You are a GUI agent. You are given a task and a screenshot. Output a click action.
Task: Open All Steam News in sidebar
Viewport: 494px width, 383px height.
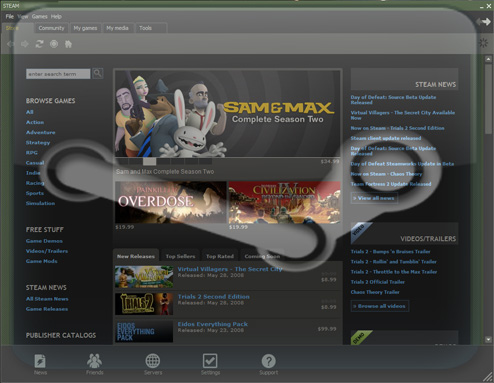(47, 299)
